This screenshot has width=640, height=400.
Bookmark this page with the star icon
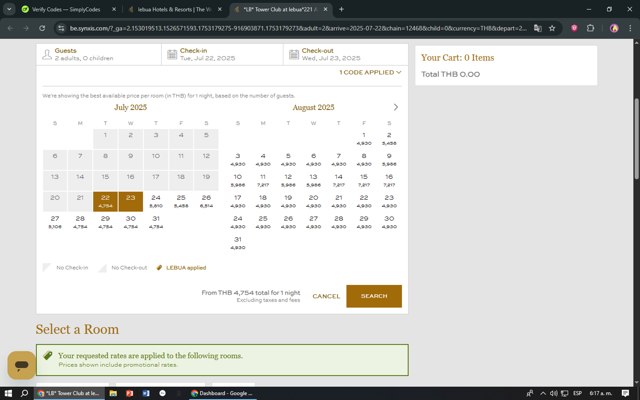[x=552, y=28]
